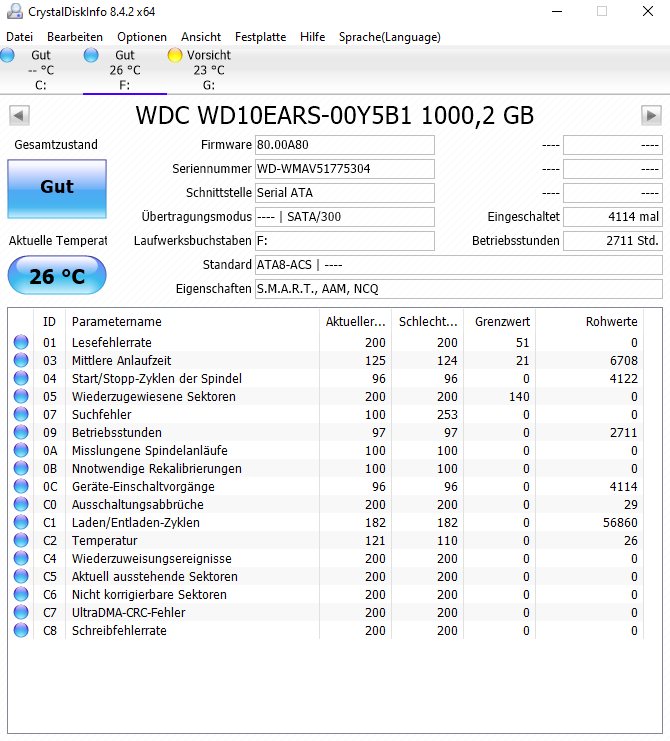Screen dimensions: 670x741
Task: Click status orb for Ausschaltungsabbrüche row
Action: pyautogui.click(x=21, y=504)
